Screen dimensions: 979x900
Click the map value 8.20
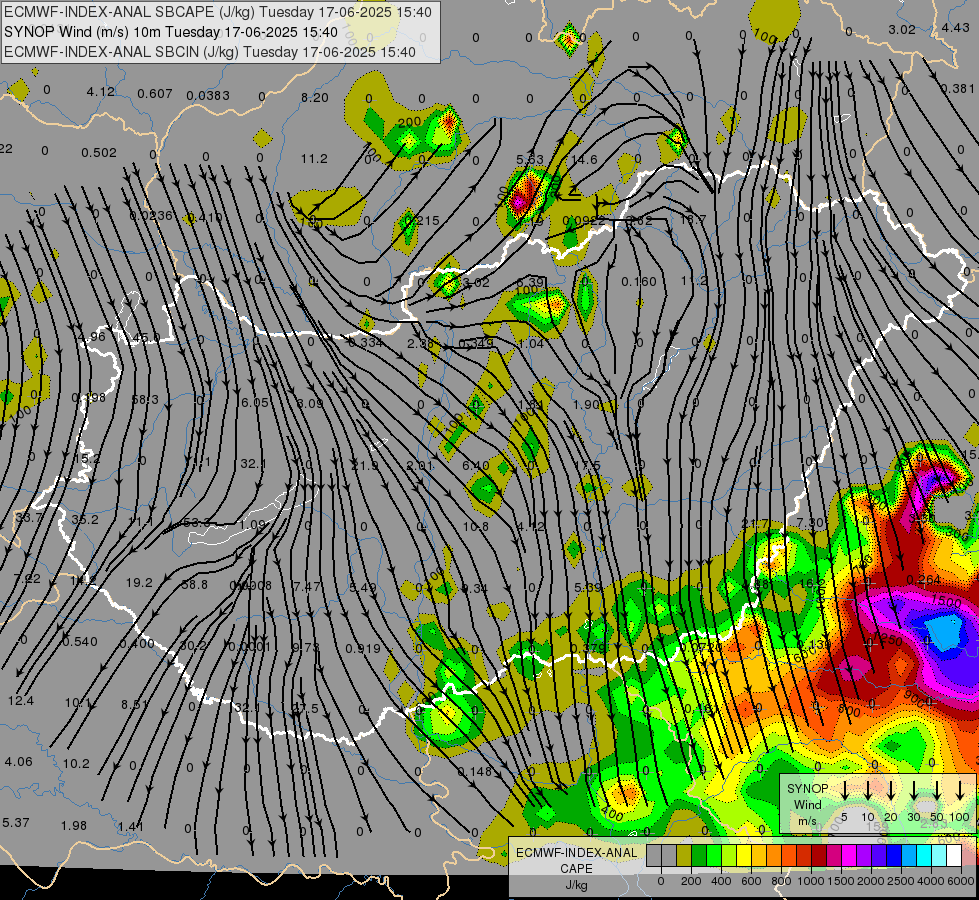click(x=315, y=97)
